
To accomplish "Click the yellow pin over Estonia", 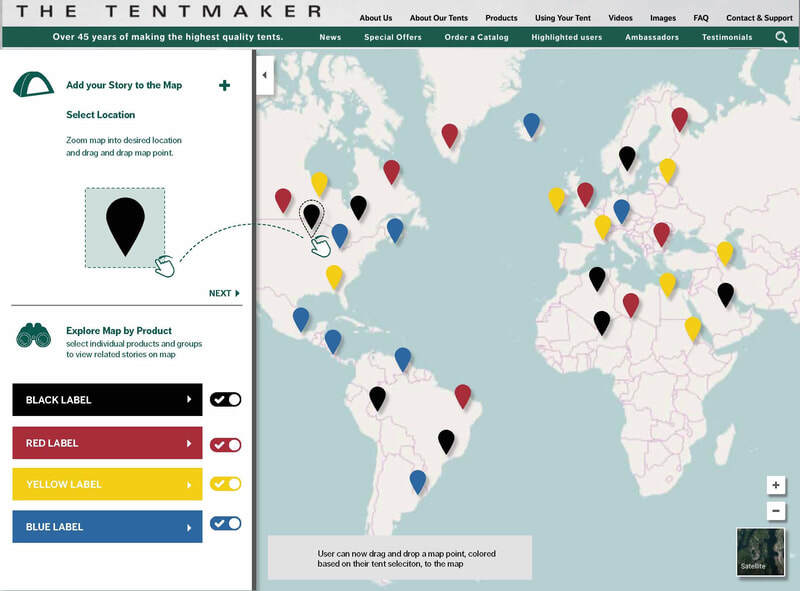I will [667, 171].
